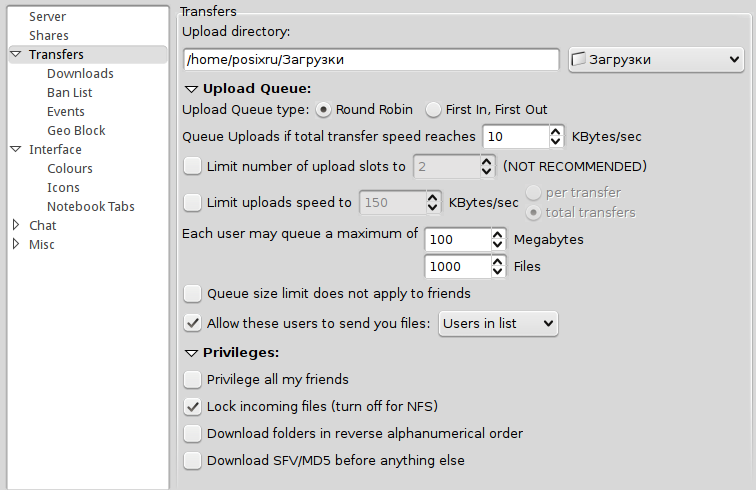Toggle Queue size limit does not apply to friends
756x490 pixels.
pos(192,294)
